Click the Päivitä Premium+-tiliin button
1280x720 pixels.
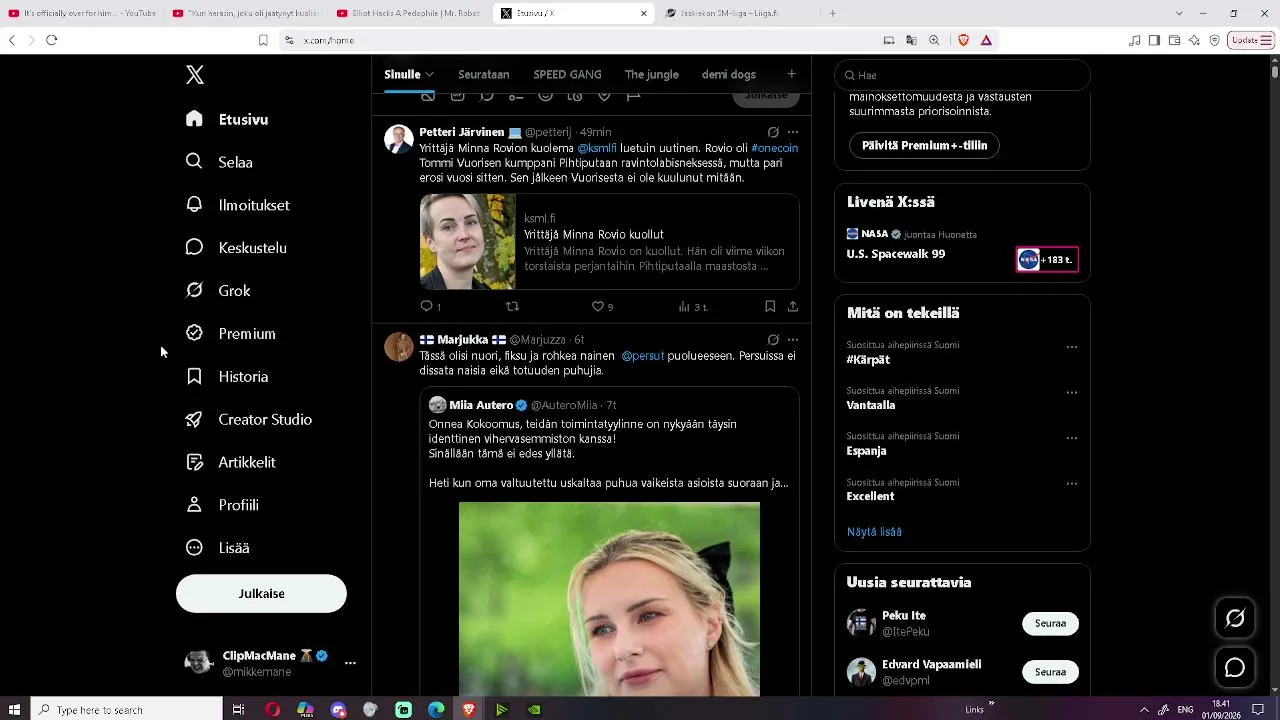click(924, 145)
